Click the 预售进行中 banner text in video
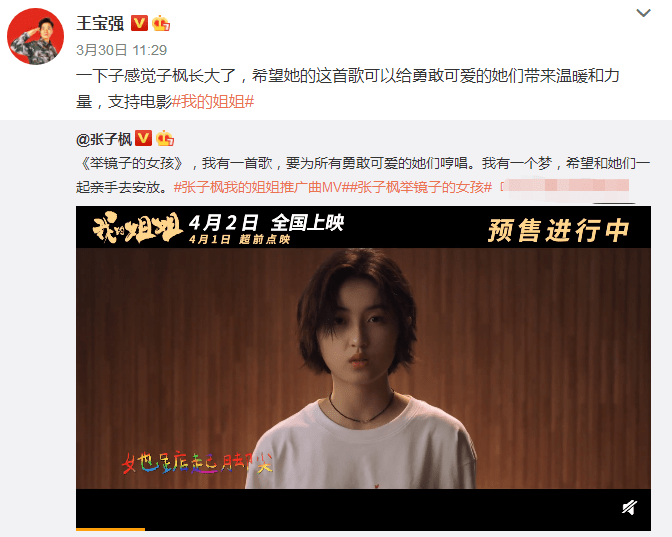Image resolution: width=672 pixels, height=537 pixels. (558, 231)
